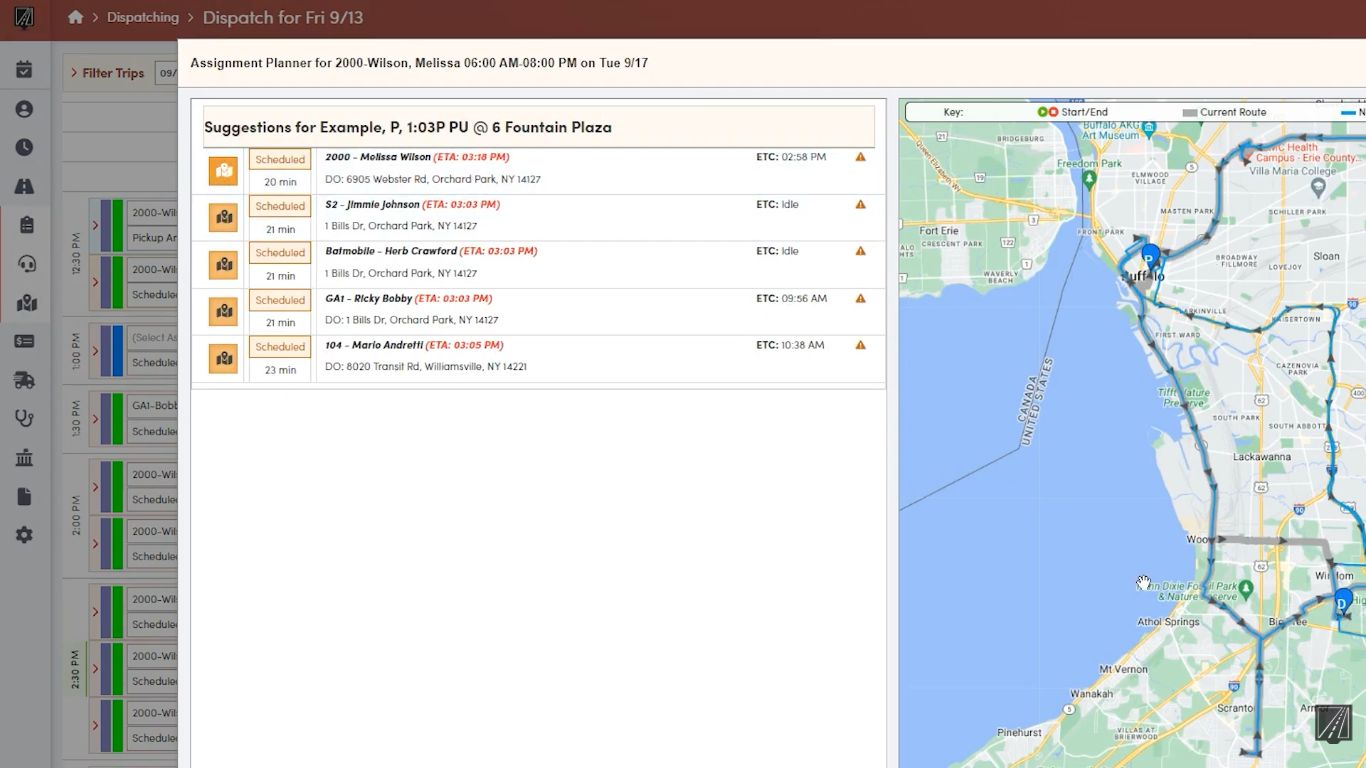Click the 20 min travel time
1366x768 pixels.
pyautogui.click(x=280, y=182)
